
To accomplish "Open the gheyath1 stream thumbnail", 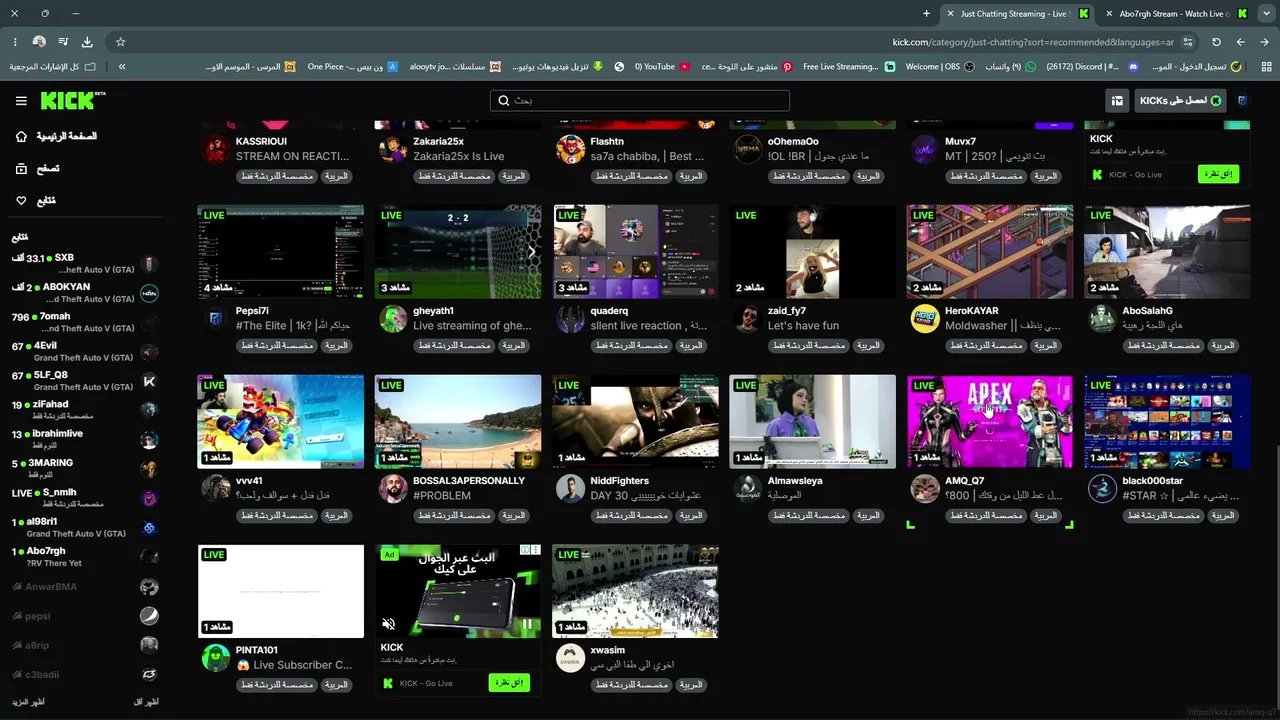I will tap(458, 252).
